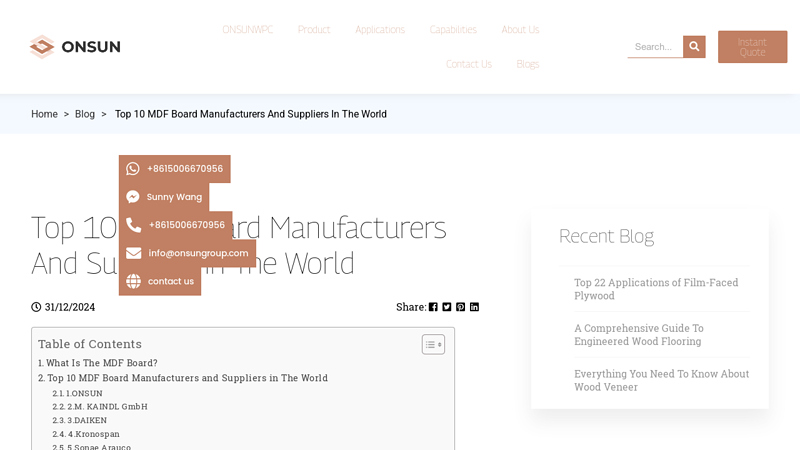
Task: Click breadcrumb current page title text
Action: tap(251, 114)
